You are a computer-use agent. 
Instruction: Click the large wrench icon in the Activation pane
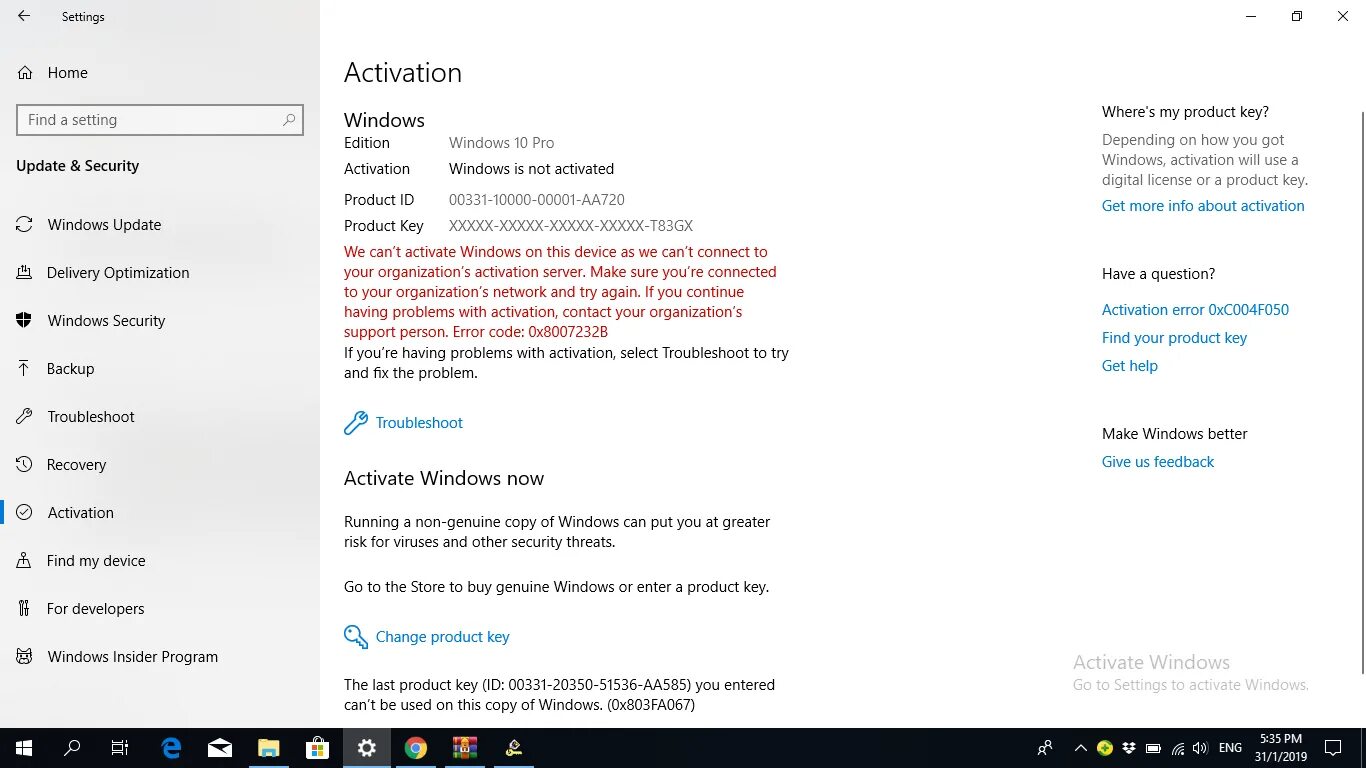(355, 423)
